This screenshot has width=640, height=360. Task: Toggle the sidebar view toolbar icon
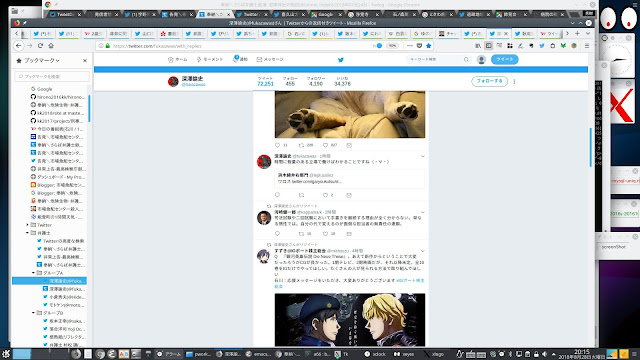(x=489, y=46)
